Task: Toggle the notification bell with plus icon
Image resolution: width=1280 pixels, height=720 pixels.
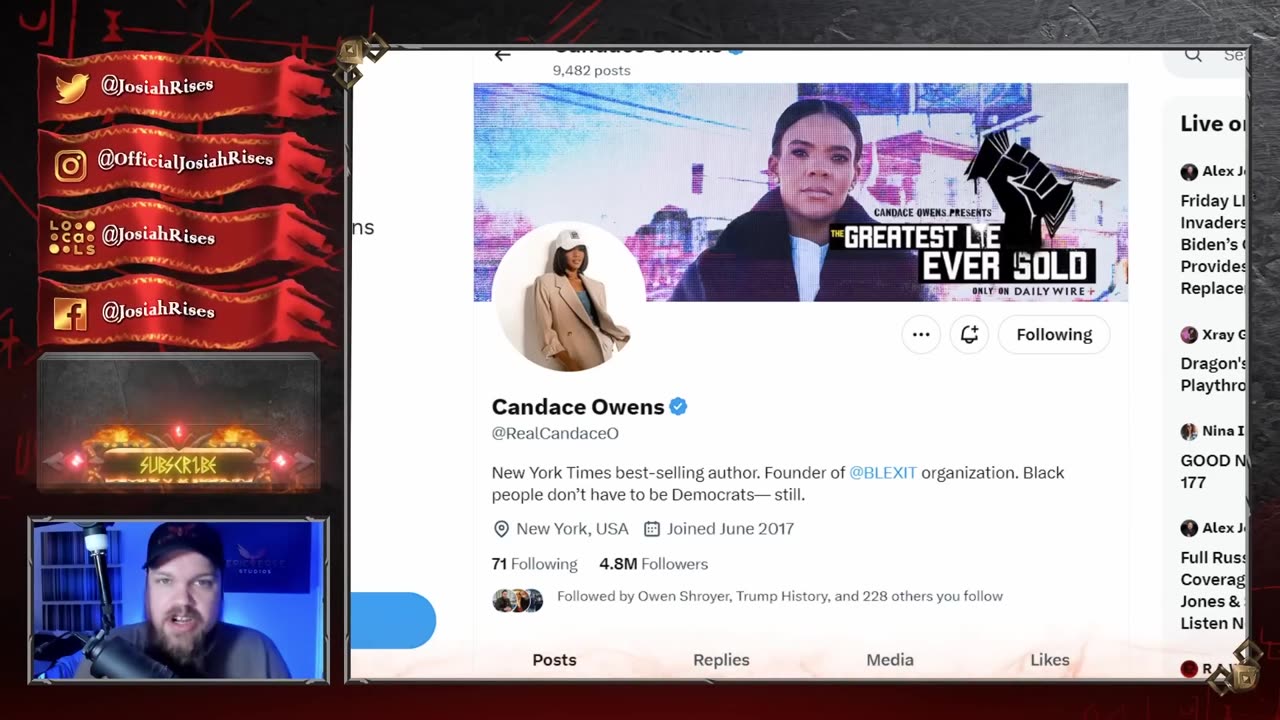Action: click(x=969, y=335)
